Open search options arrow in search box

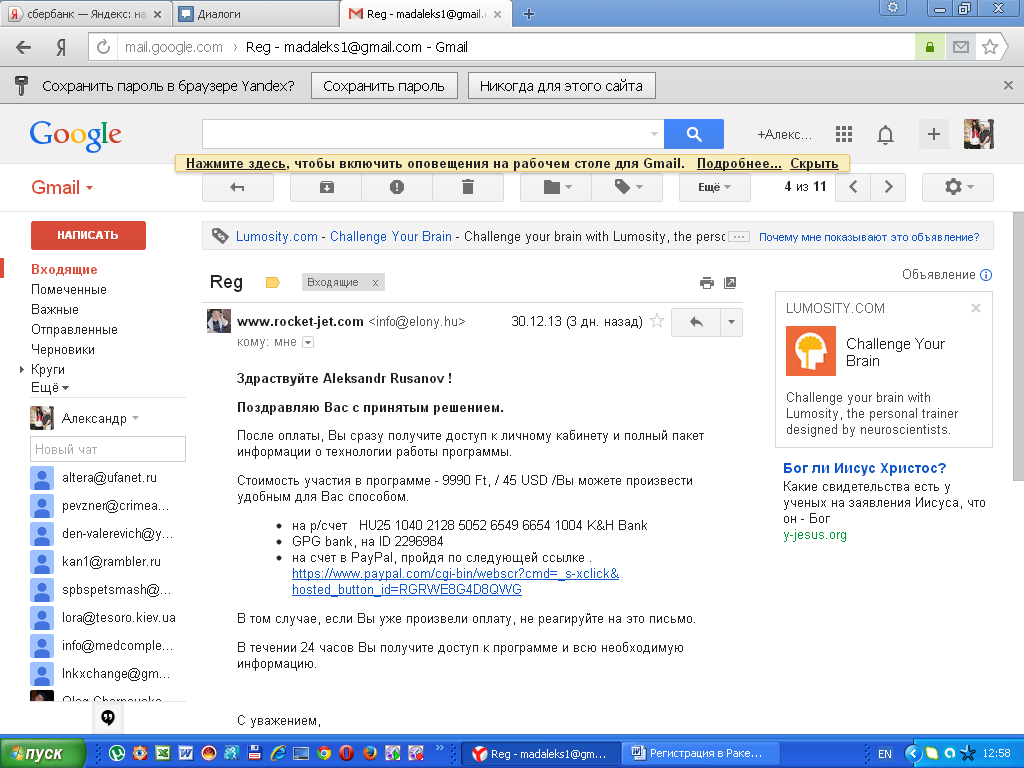coord(654,134)
